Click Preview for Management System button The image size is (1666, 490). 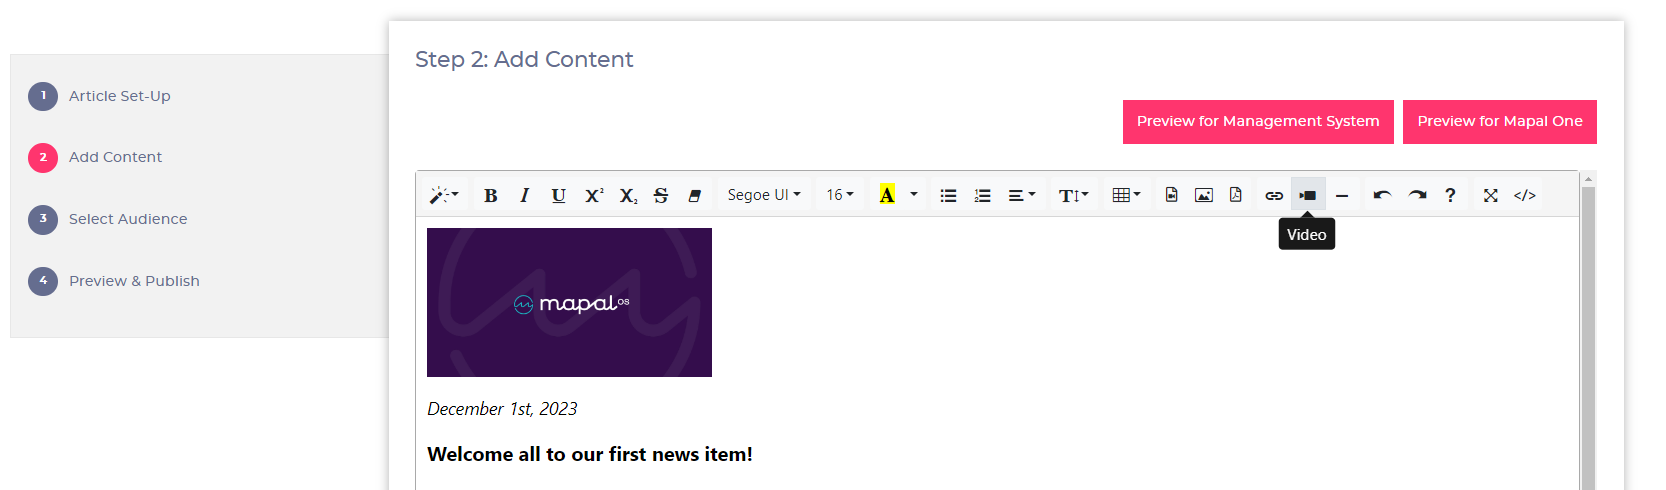1258,122
